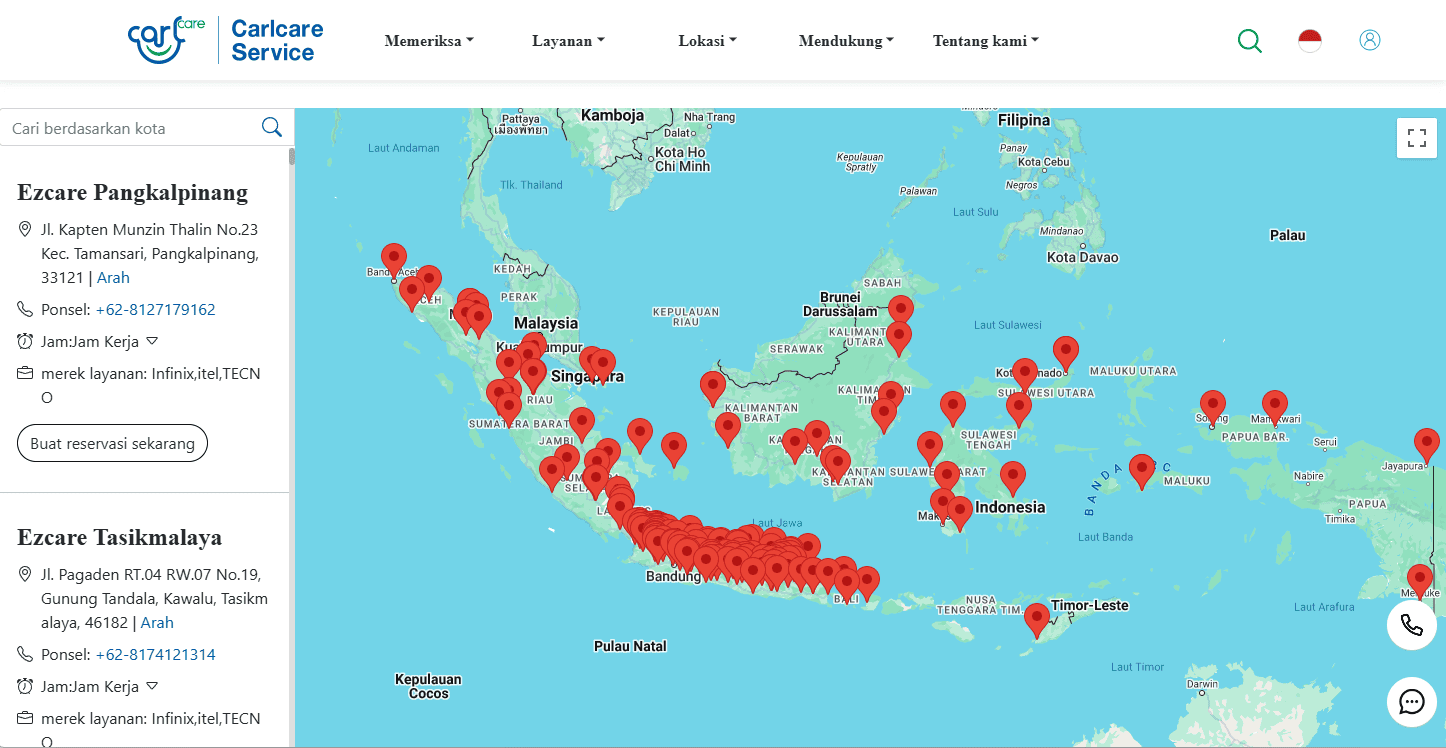Click the Indonesia flag language icon
The width and height of the screenshot is (1446, 748).
(1310, 40)
